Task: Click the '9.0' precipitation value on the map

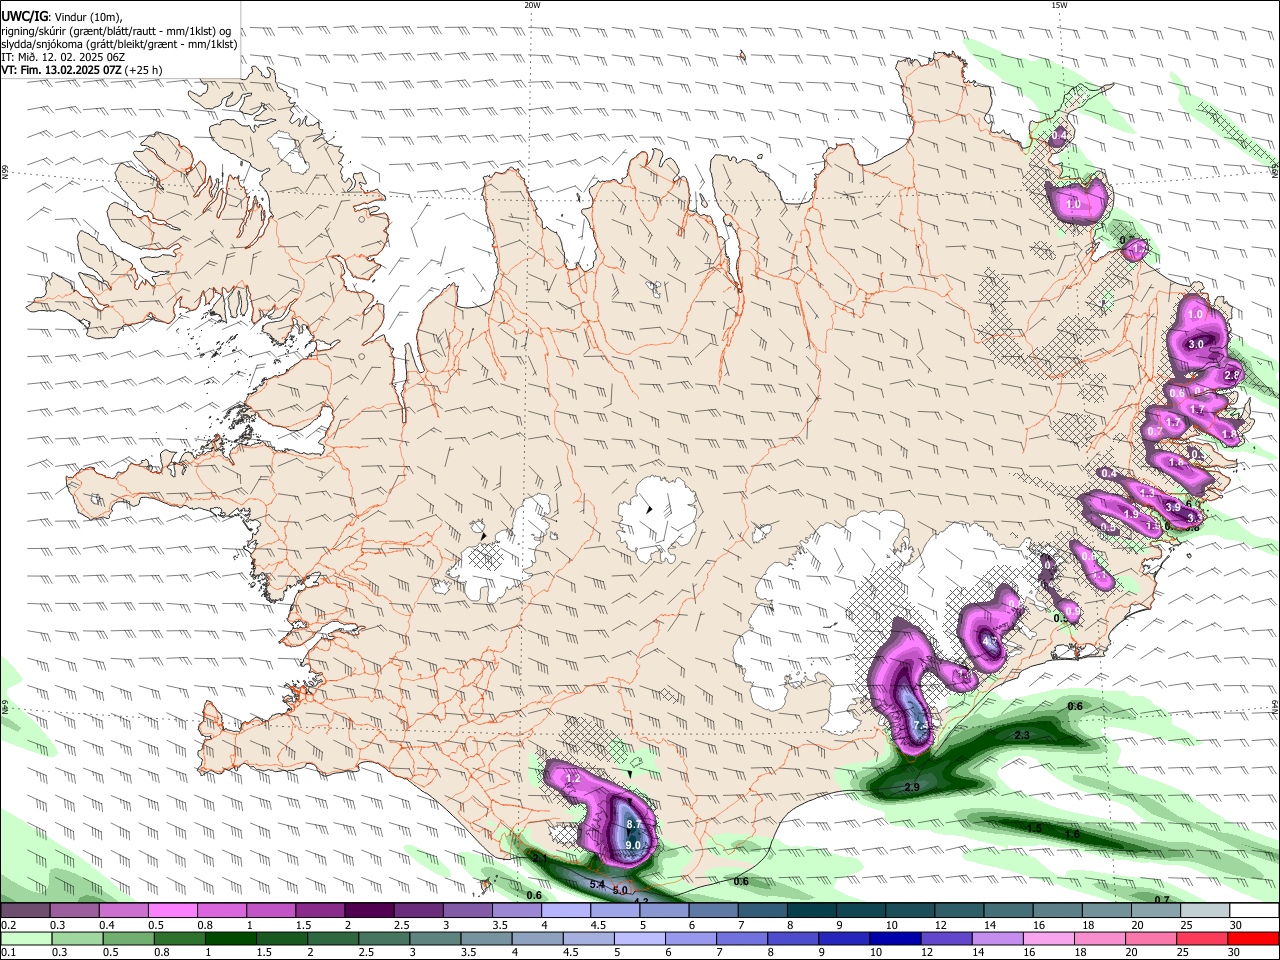Action: click(632, 846)
